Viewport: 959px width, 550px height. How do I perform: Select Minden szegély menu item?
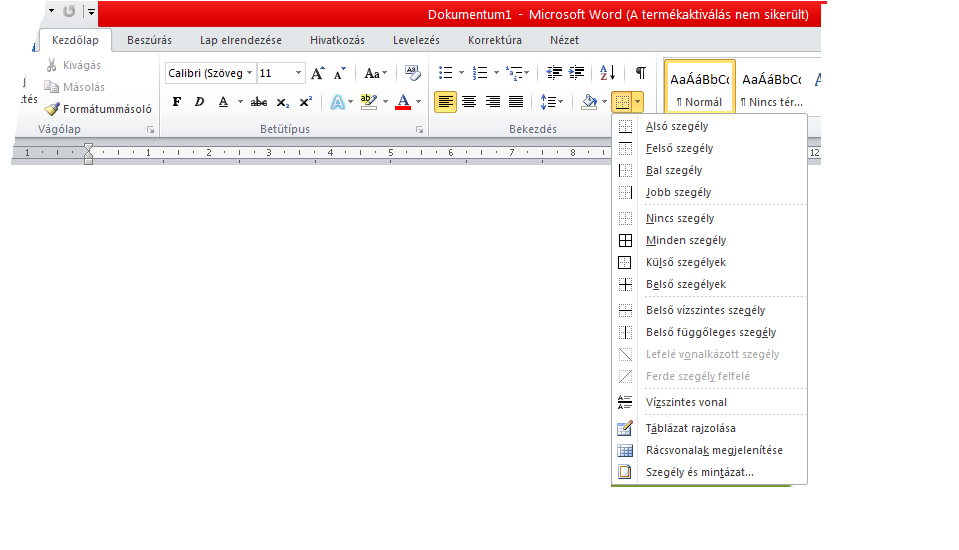[709, 240]
